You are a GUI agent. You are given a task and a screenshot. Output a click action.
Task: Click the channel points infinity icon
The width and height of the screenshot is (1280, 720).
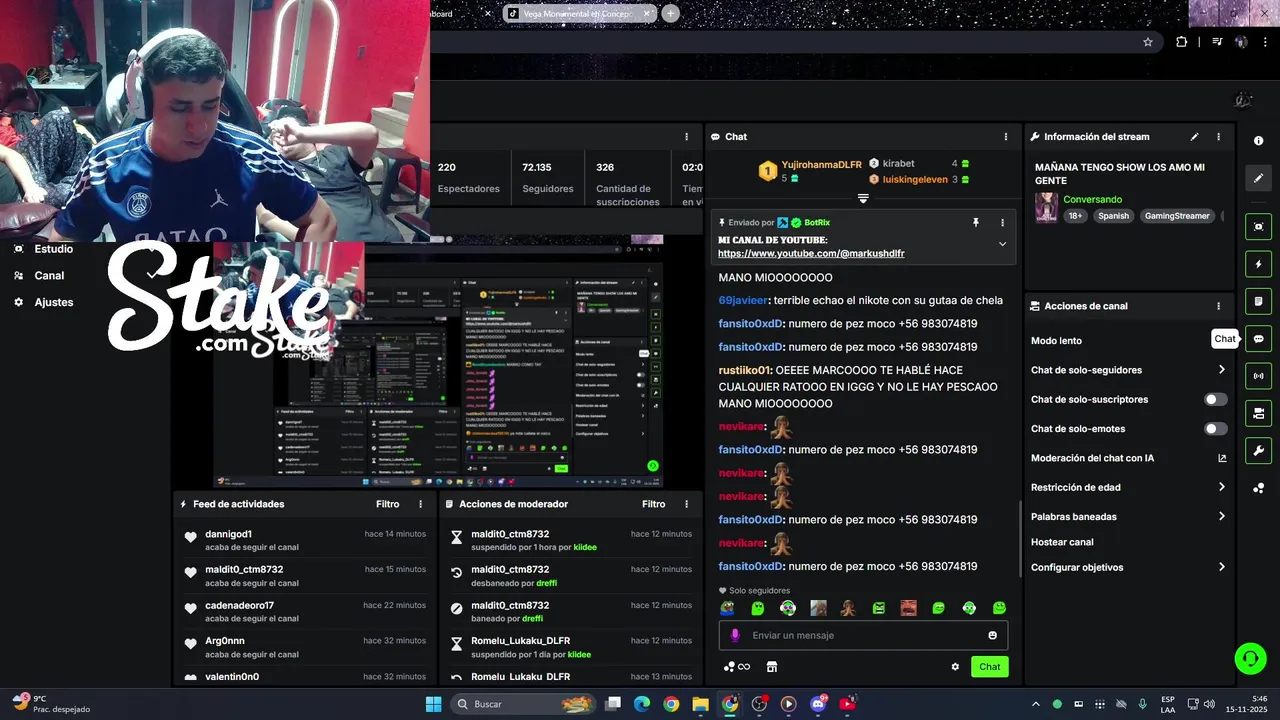point(737,667)
